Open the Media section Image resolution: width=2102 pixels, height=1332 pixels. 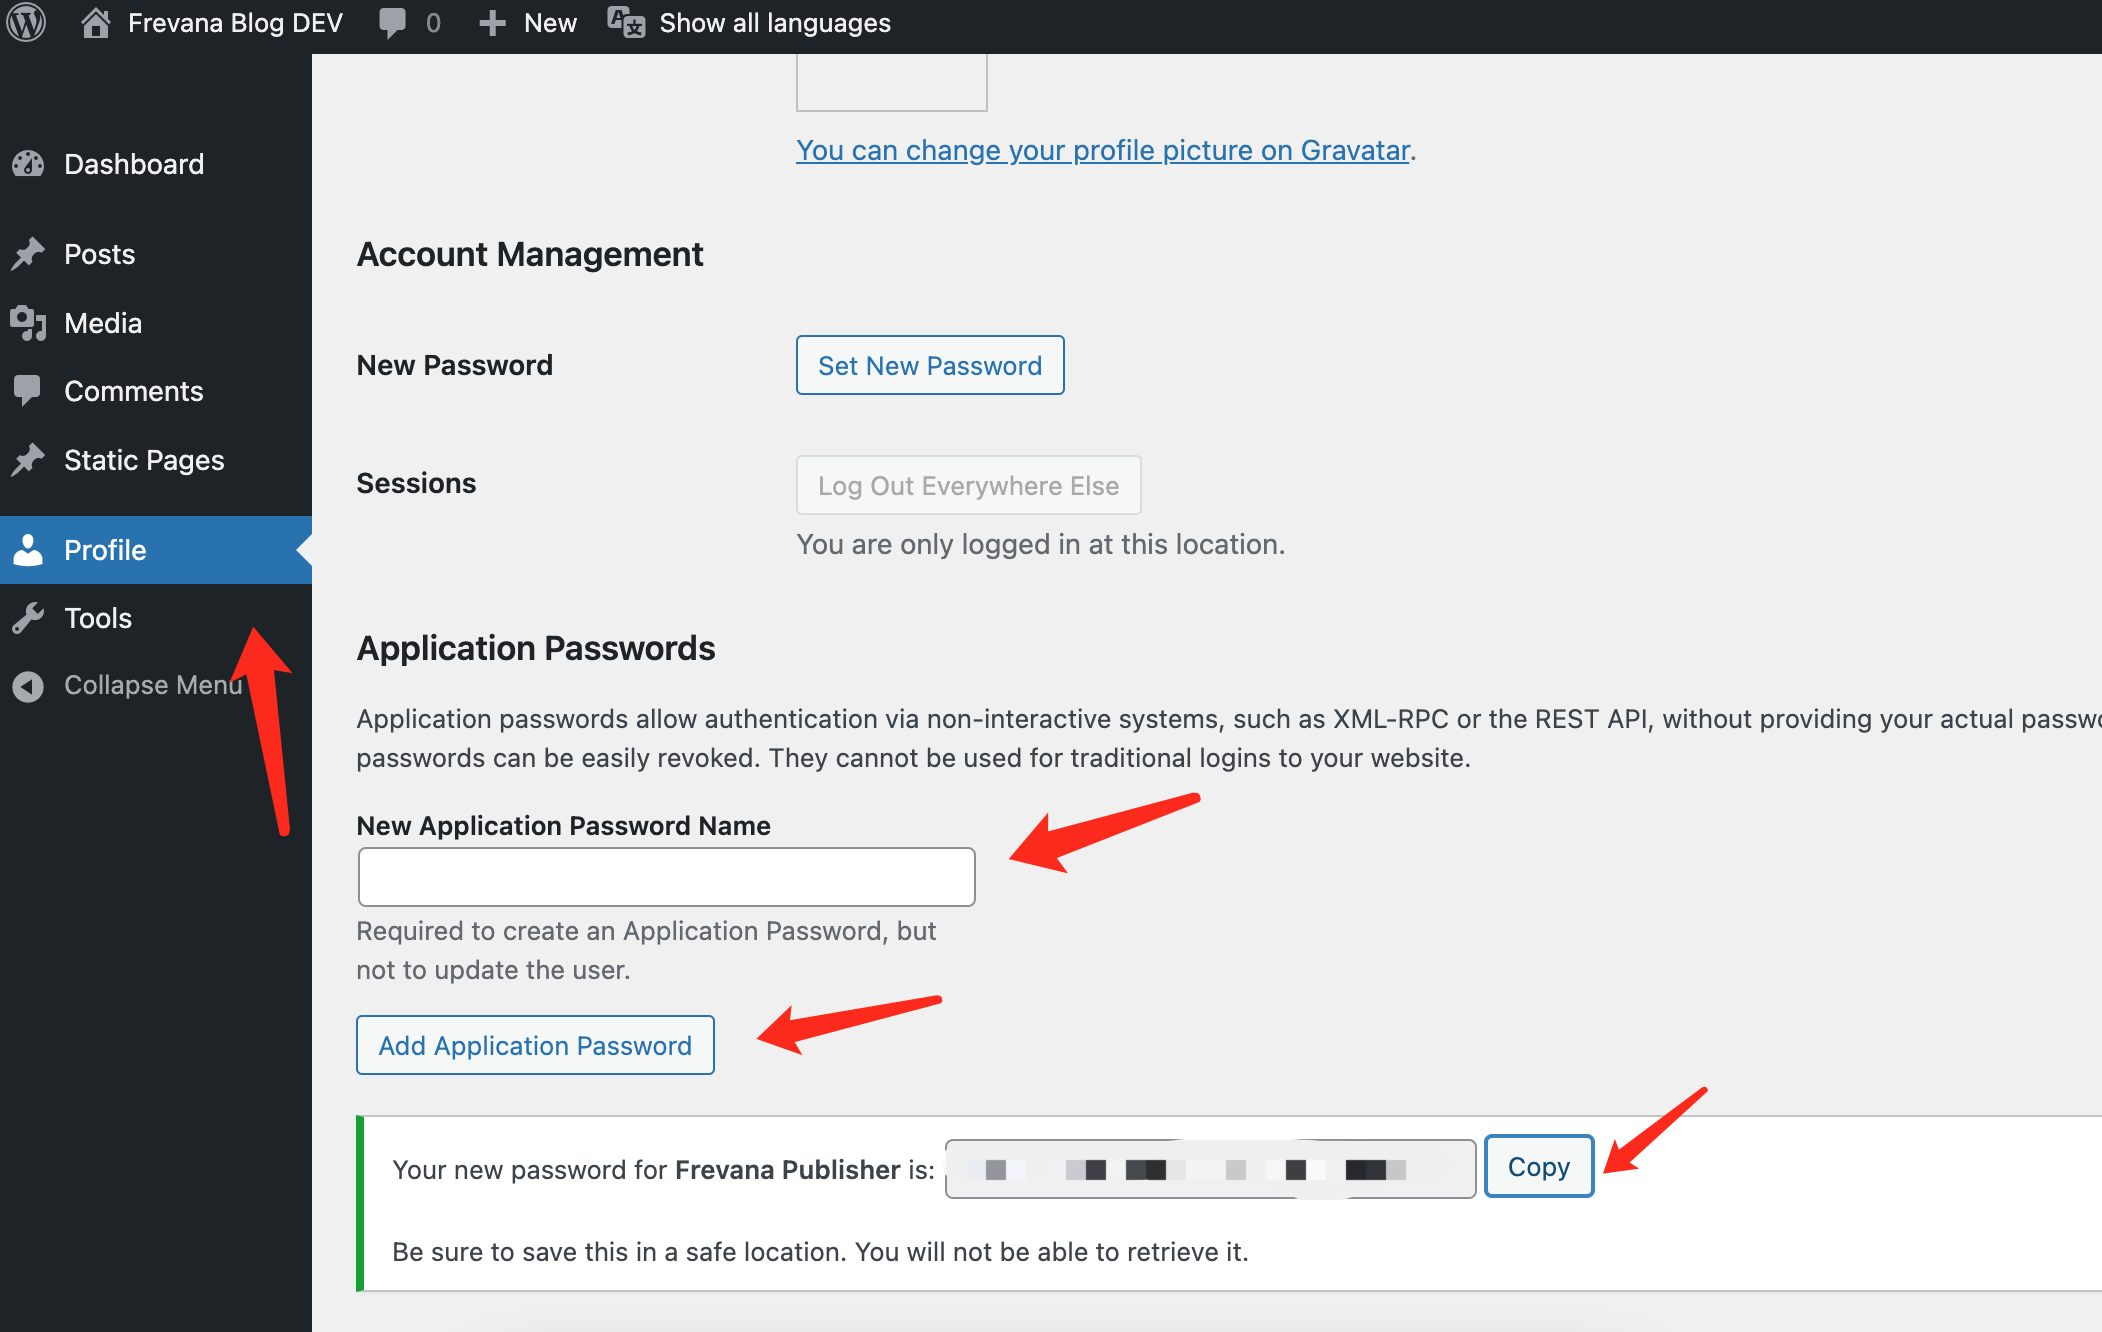(156, 323)
